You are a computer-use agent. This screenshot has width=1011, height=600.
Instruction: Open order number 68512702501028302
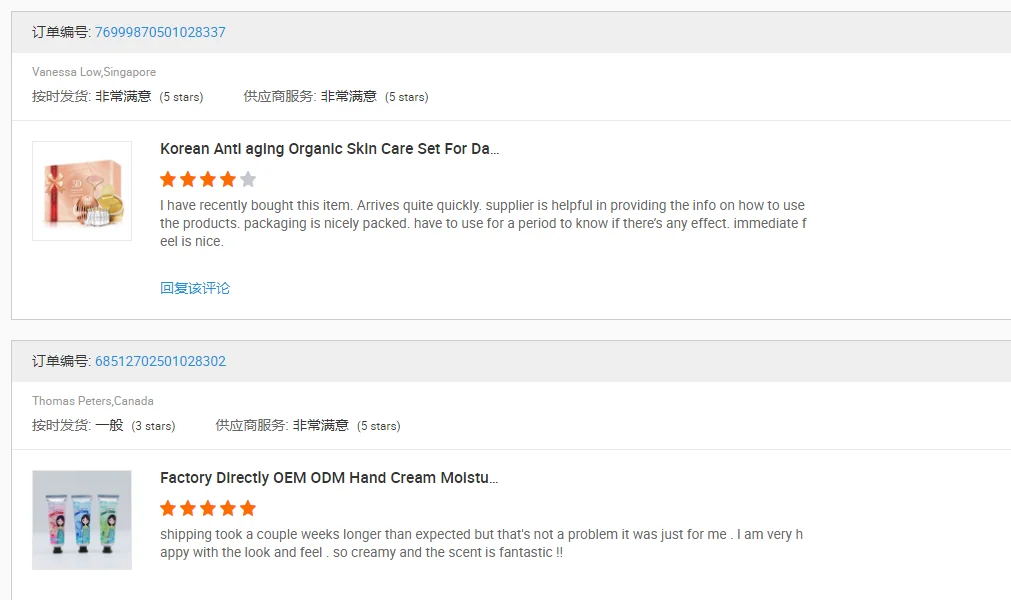coord(160,361)
